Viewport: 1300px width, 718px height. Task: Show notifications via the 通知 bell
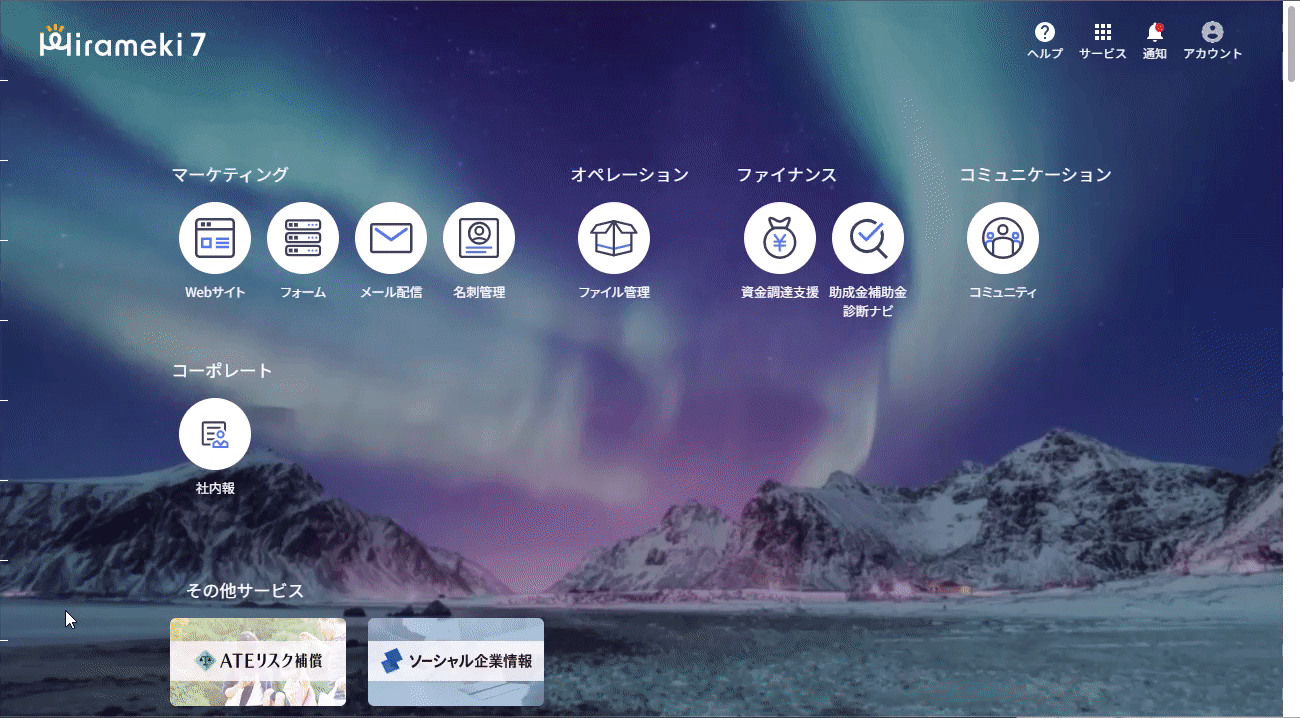[1155, 33]
